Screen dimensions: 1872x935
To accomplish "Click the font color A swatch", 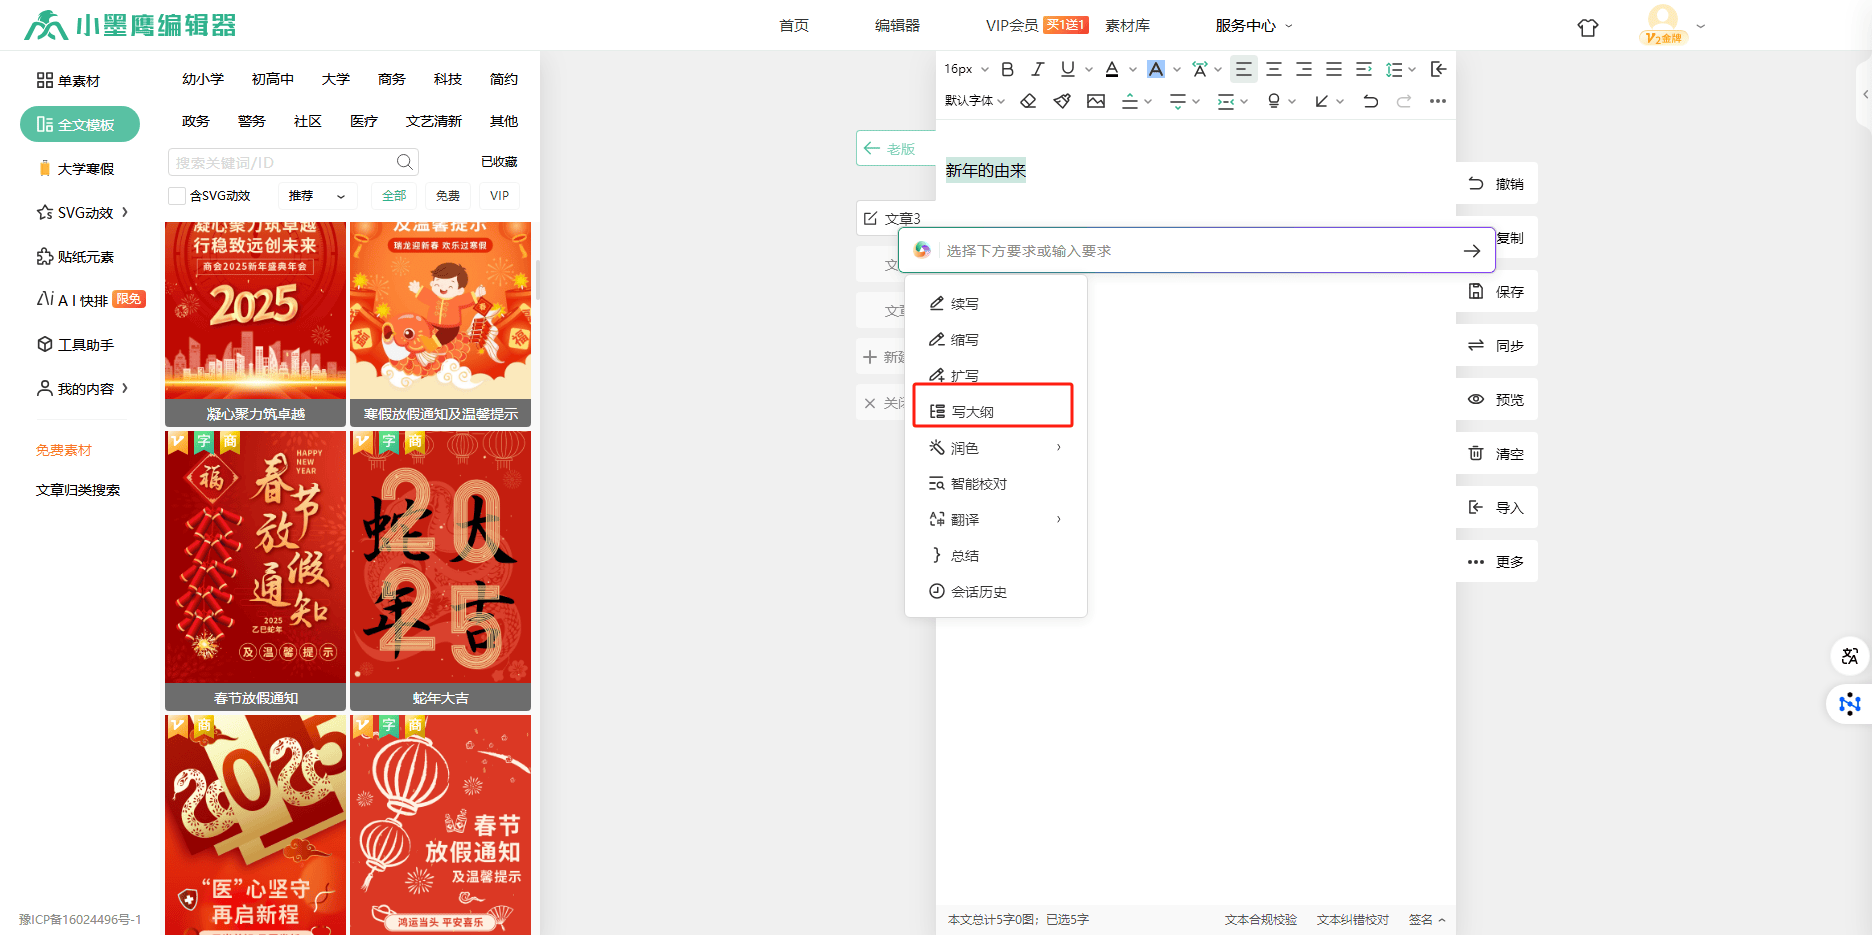I will pyautogui.click(x=1112, y=69).
